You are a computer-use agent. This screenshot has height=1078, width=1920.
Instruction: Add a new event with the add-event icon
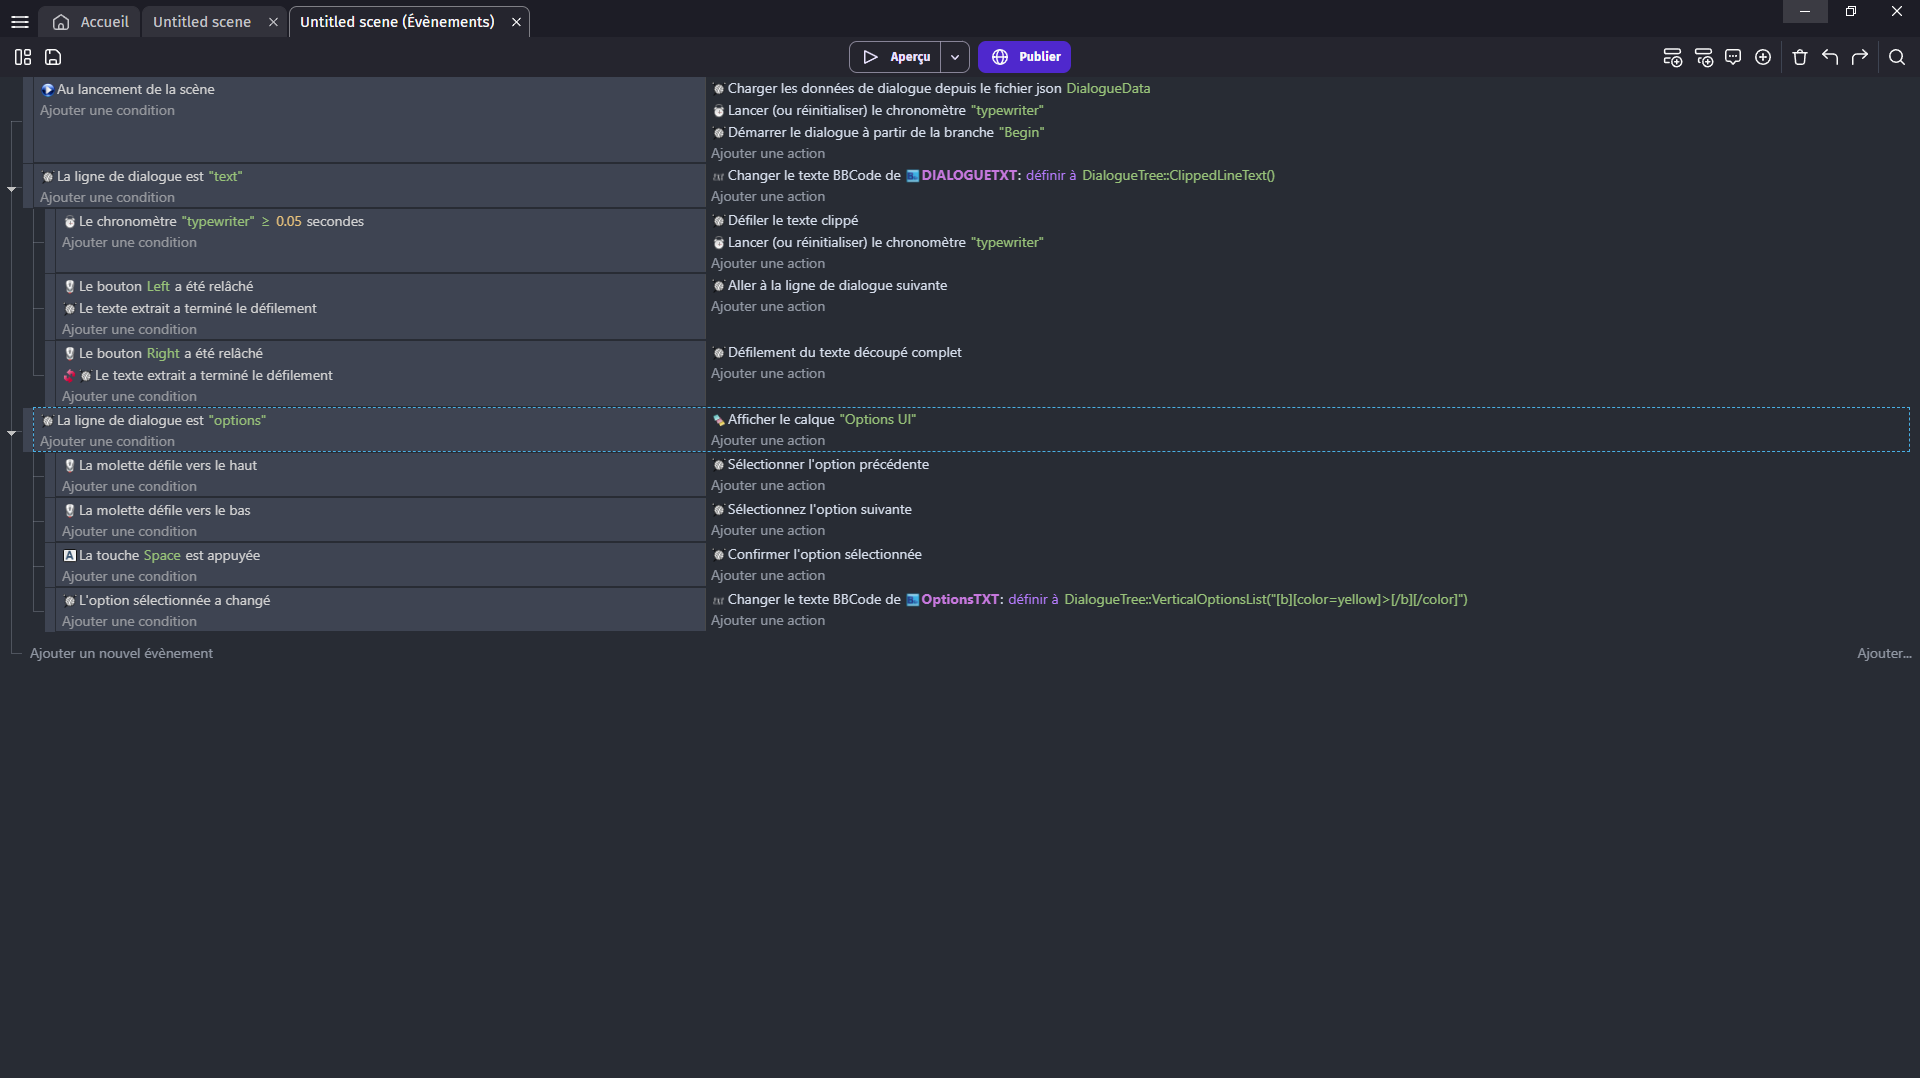(1673, 57)
